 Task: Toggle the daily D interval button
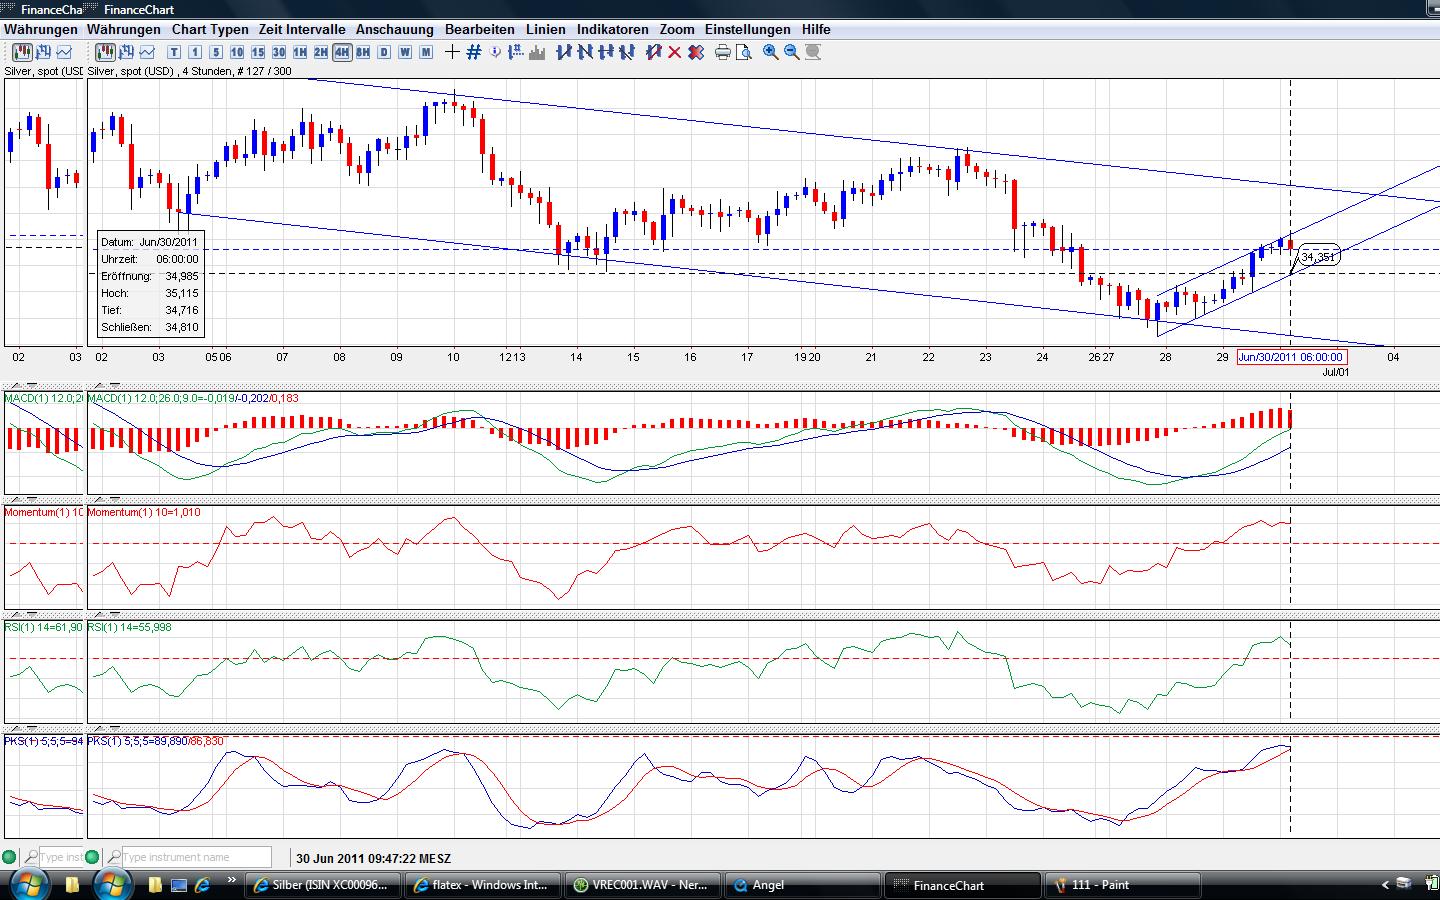click(x=384, y=52)
